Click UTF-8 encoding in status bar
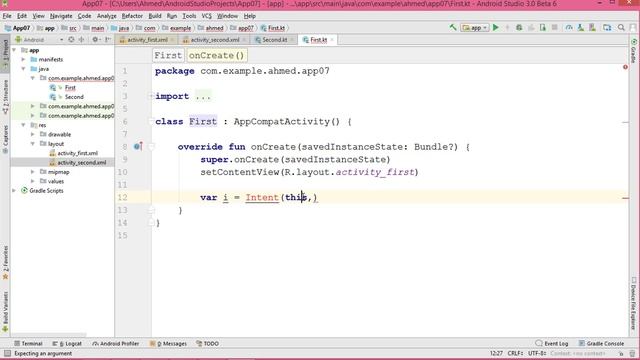The image size is (640, 360). click(x=537, y=353)
